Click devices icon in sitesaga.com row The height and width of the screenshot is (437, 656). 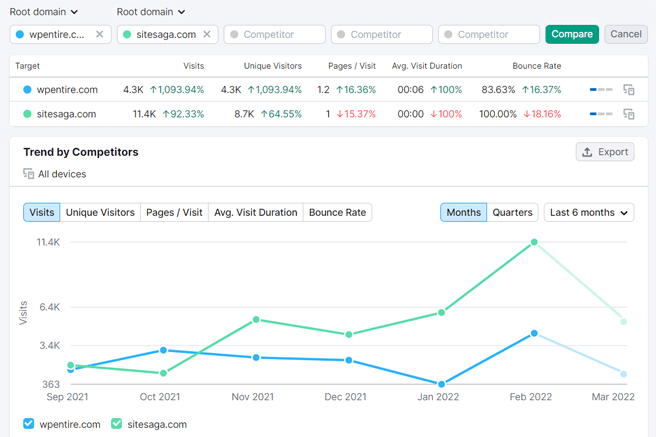click(x=629, y=114)
